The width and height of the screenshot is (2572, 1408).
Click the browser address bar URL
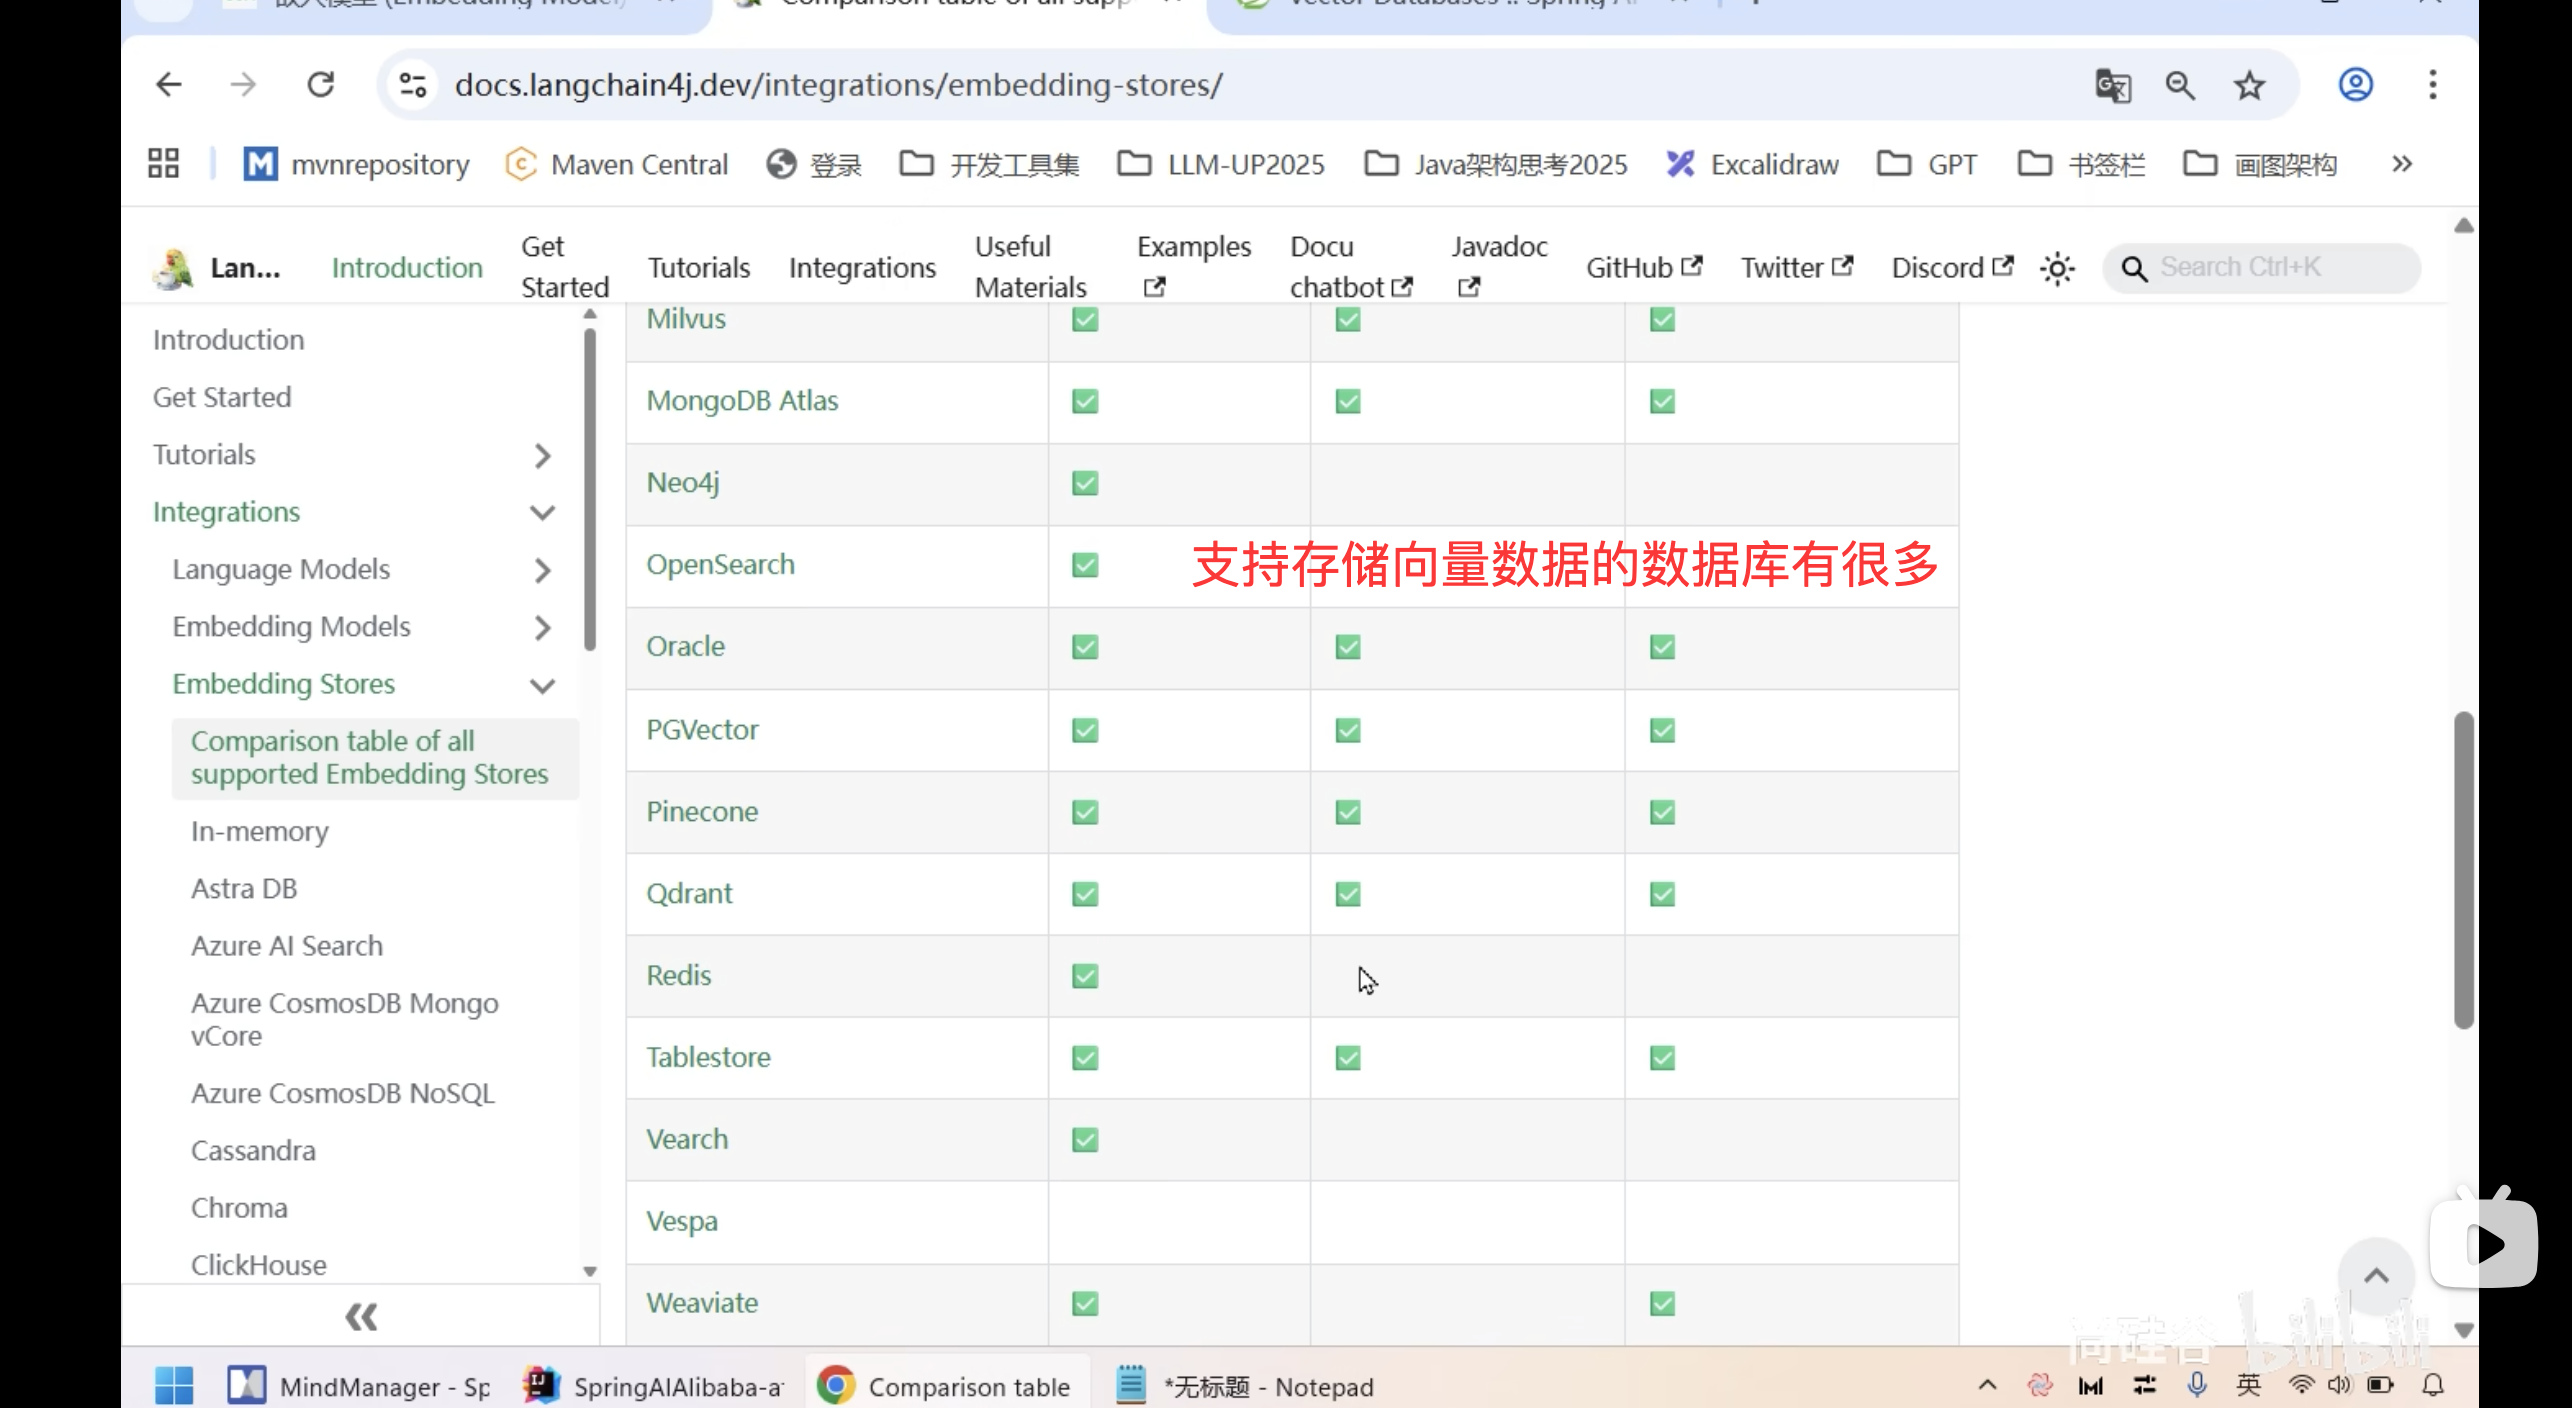[x=838, y=85]
